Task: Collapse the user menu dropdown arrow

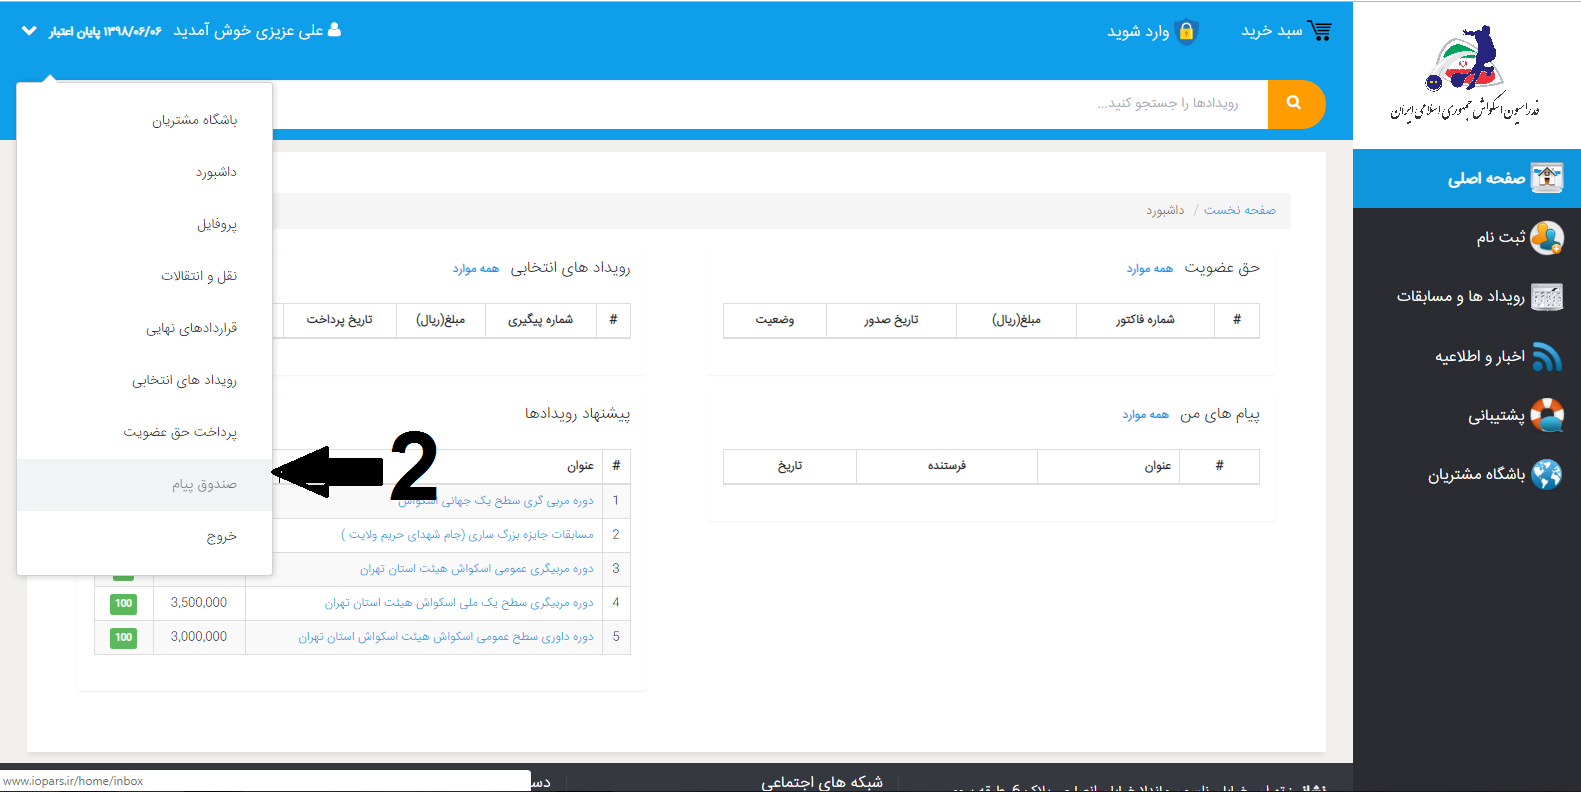Action: [28, 31]
